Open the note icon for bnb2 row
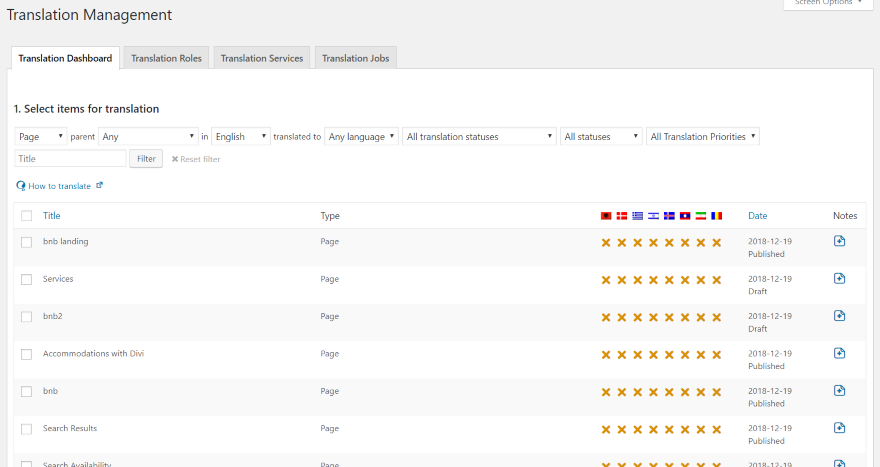 (839, 316)
